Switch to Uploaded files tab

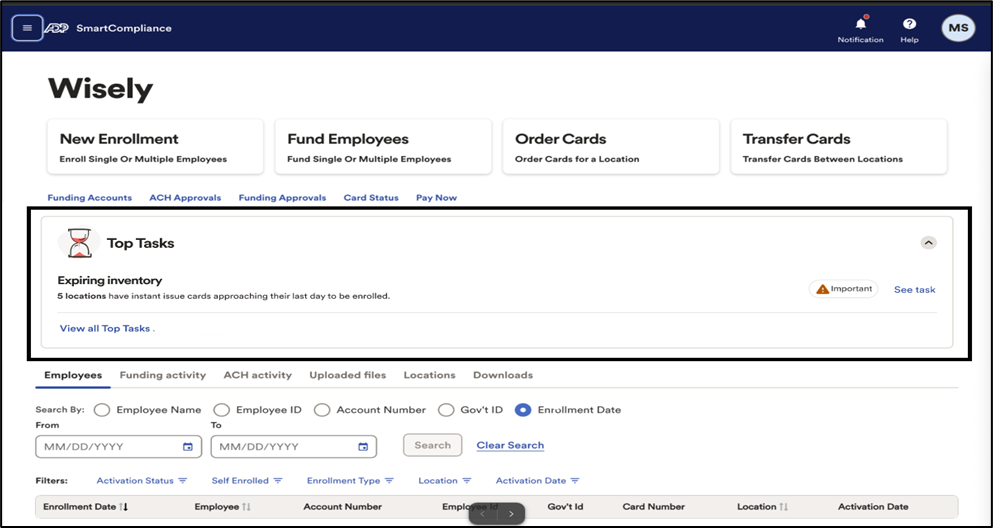pos(348,375)
